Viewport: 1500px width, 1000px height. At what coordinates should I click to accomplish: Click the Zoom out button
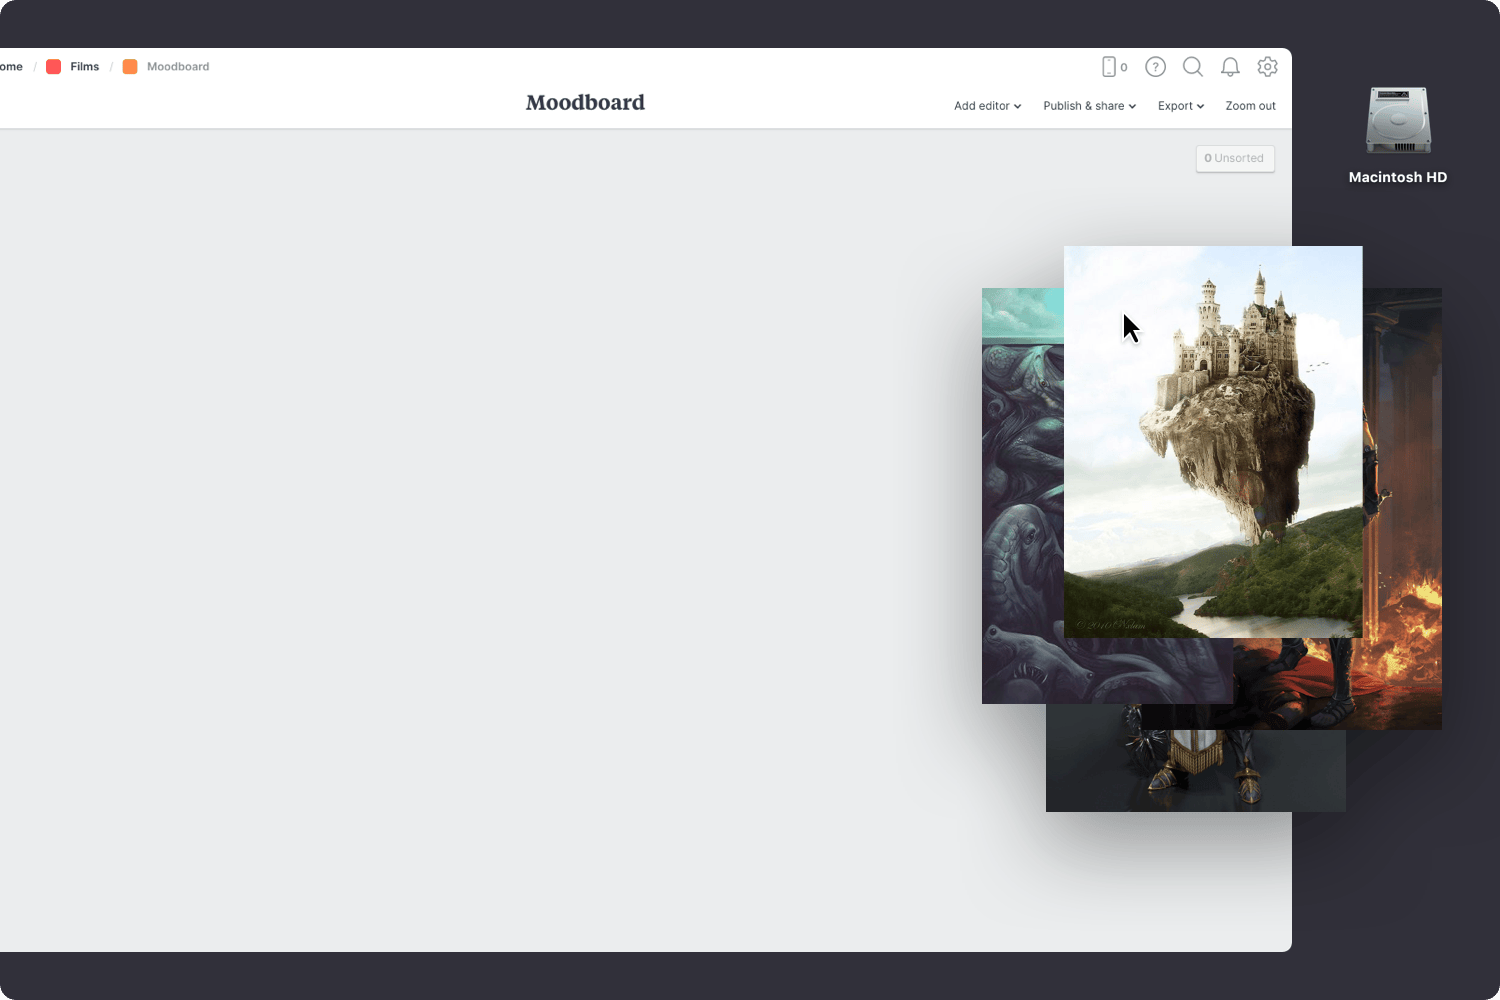click(x=1250, y=106)
